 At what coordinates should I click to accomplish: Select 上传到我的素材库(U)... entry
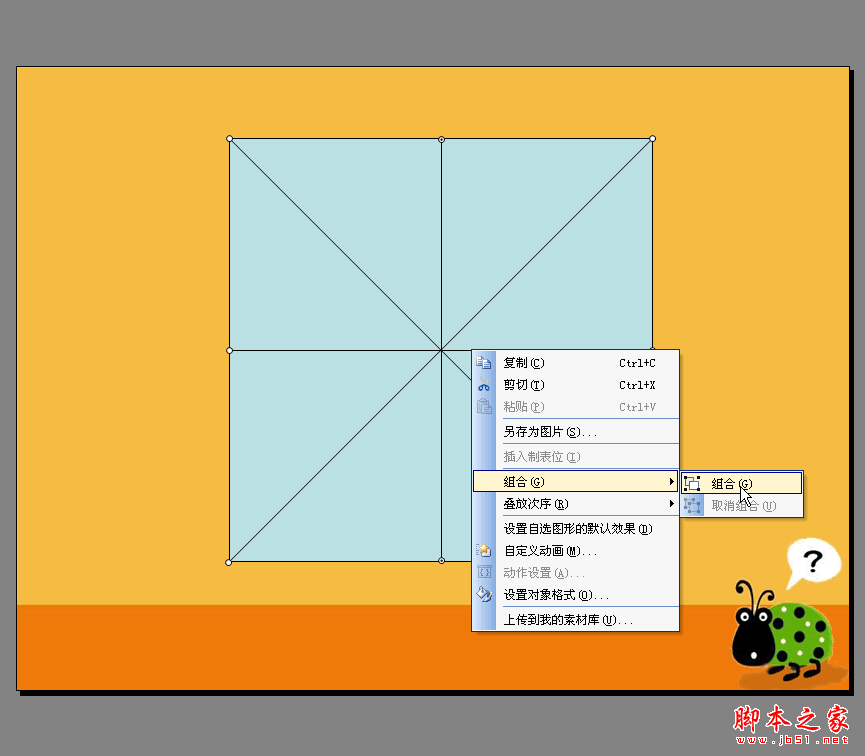(x=576, y=620)
